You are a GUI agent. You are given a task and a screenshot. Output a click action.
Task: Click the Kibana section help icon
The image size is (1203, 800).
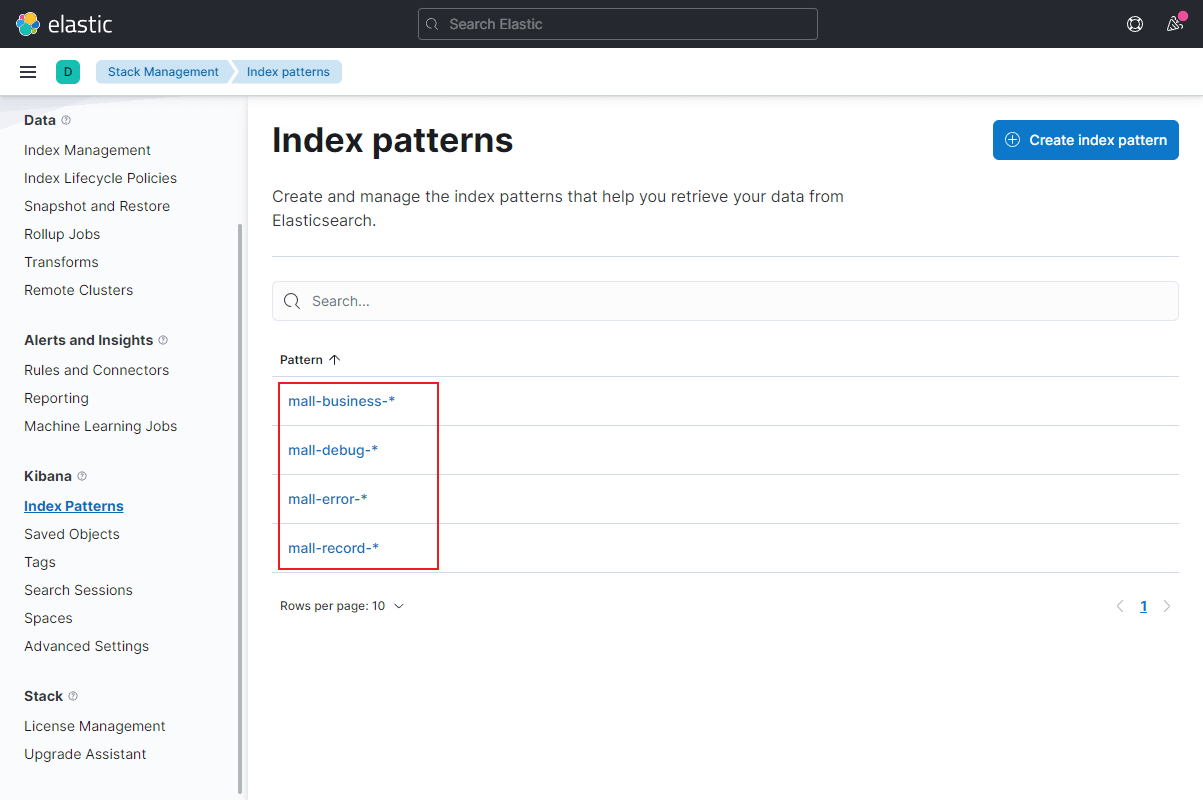(x=82, y=476)
